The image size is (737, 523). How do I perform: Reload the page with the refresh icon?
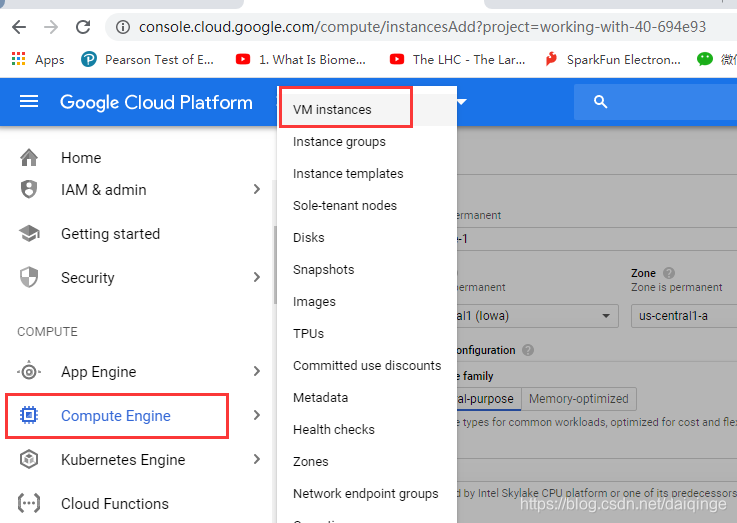click(83, 27)
